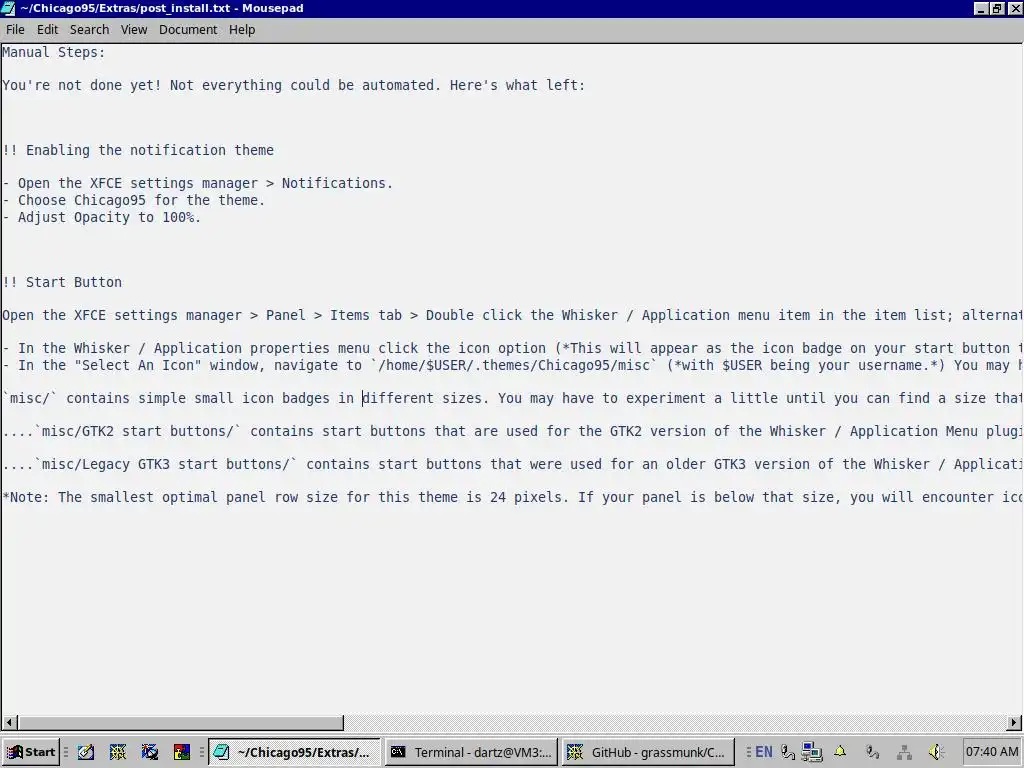Click the EN keyboard layout indicator

point(763,752)
